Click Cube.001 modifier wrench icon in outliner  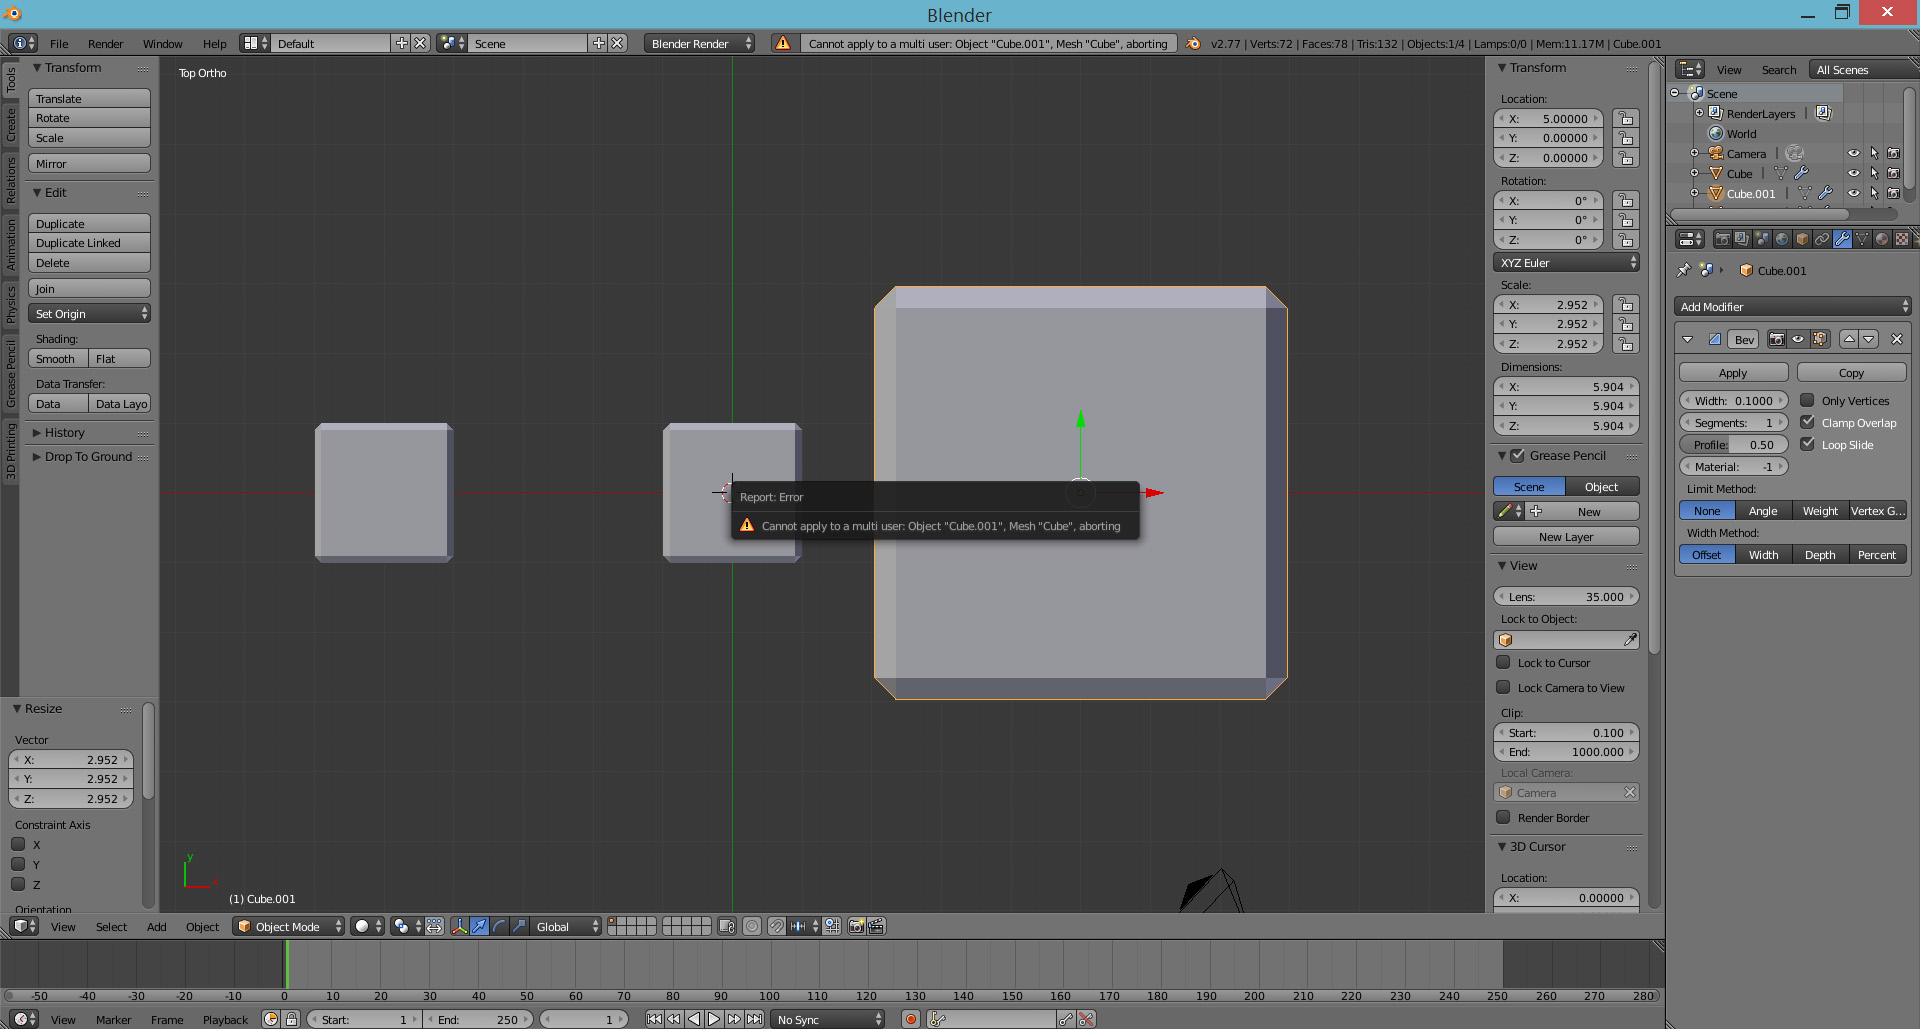point(1825,193)
